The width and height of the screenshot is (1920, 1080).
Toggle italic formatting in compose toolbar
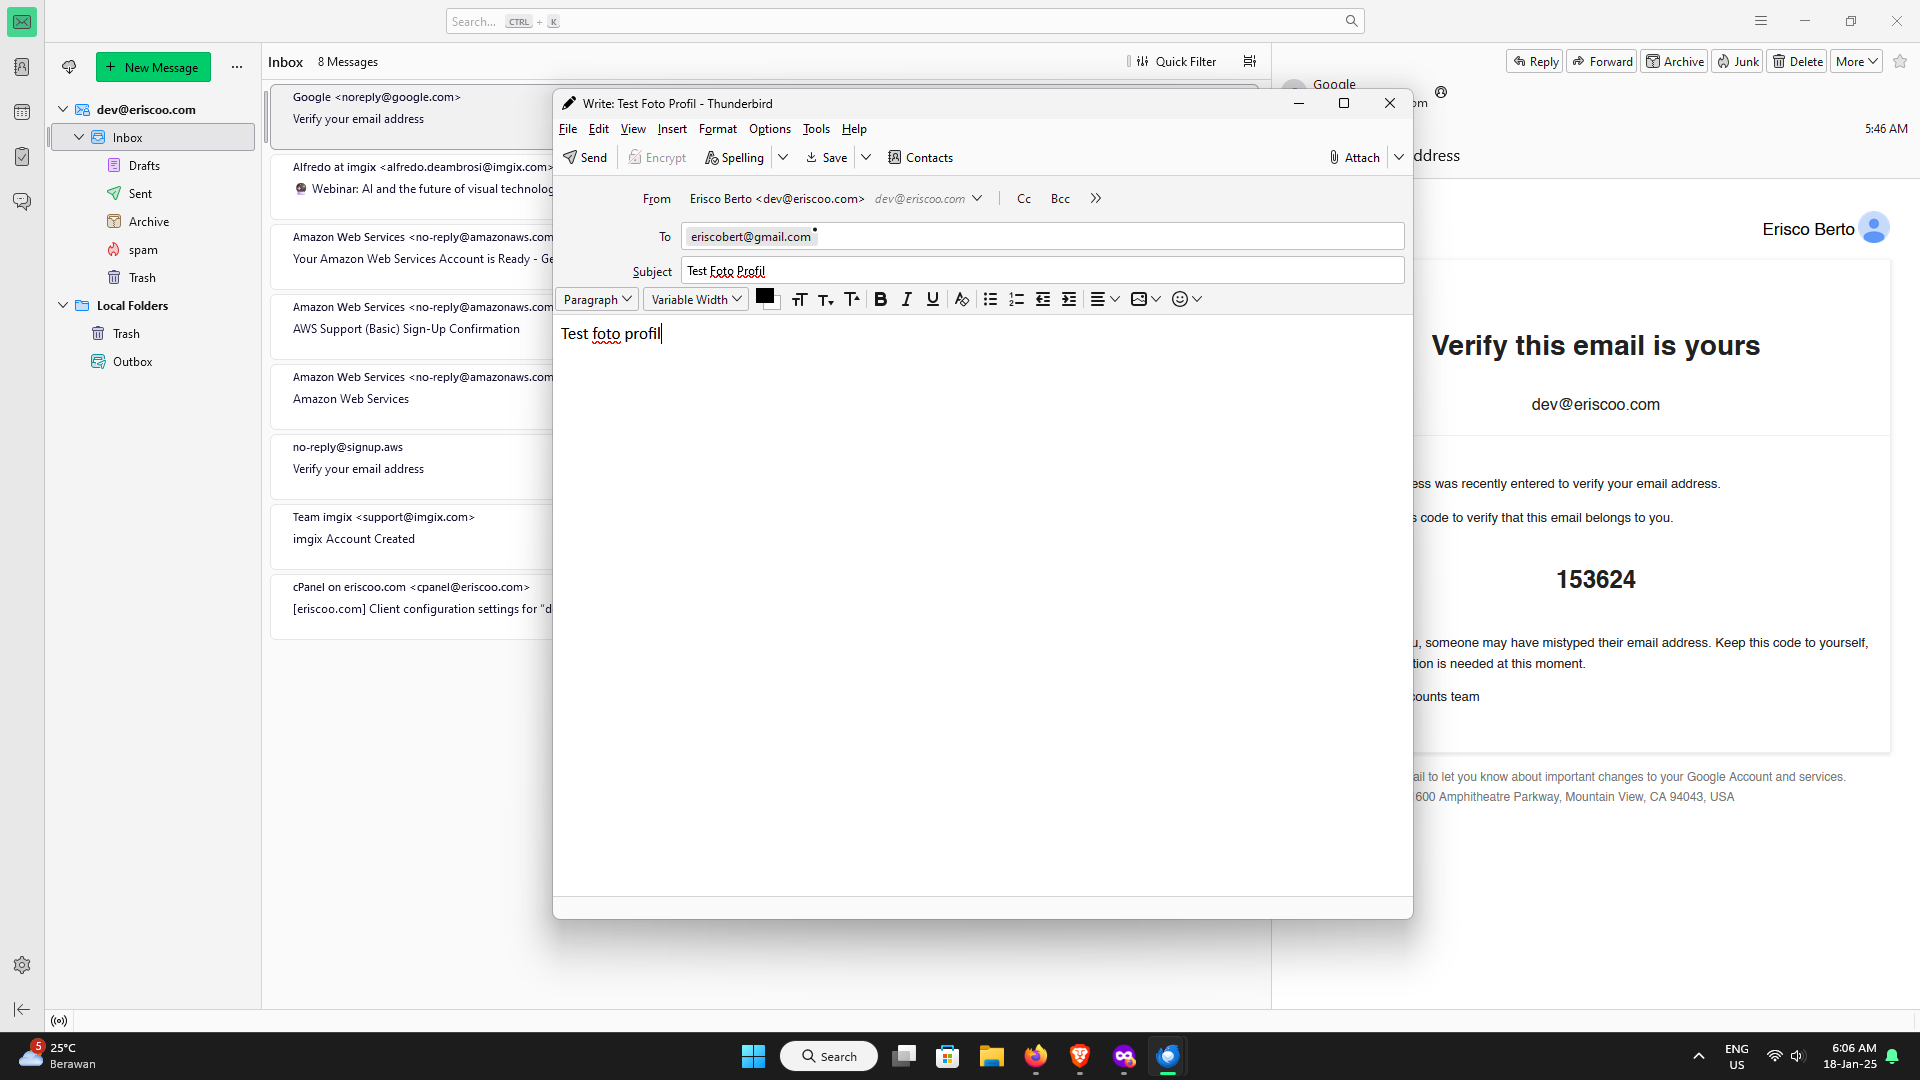906,299
